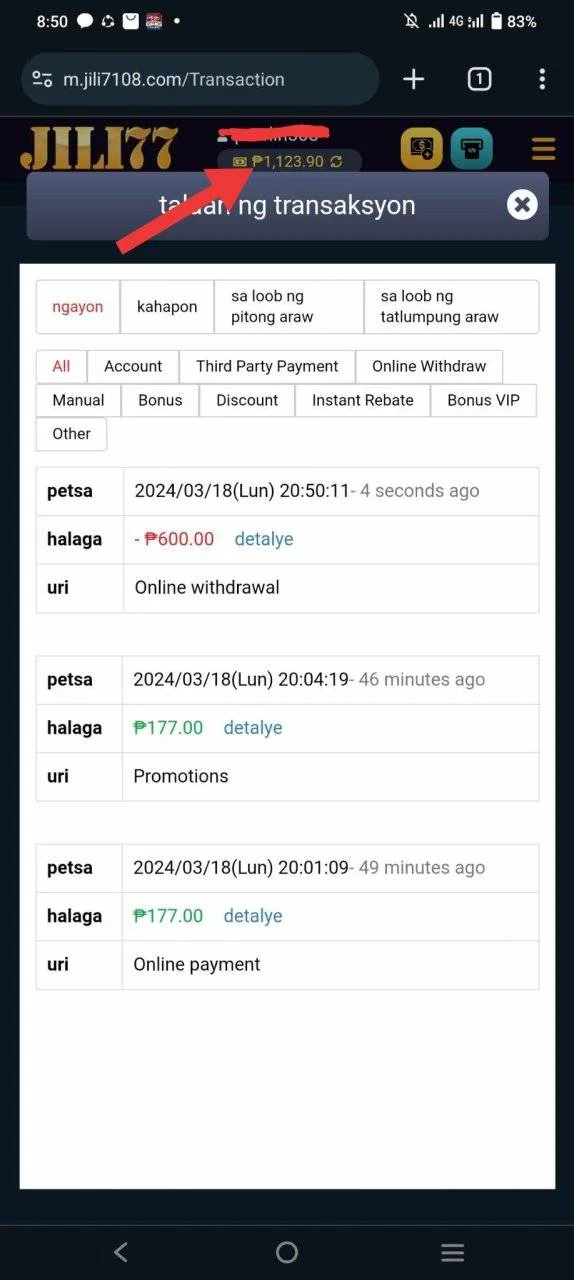Image resolution: width=574 pixels, height=1280 pixels.
Task: Open the teal withdraw icon
Action: (x=471, y=149)
